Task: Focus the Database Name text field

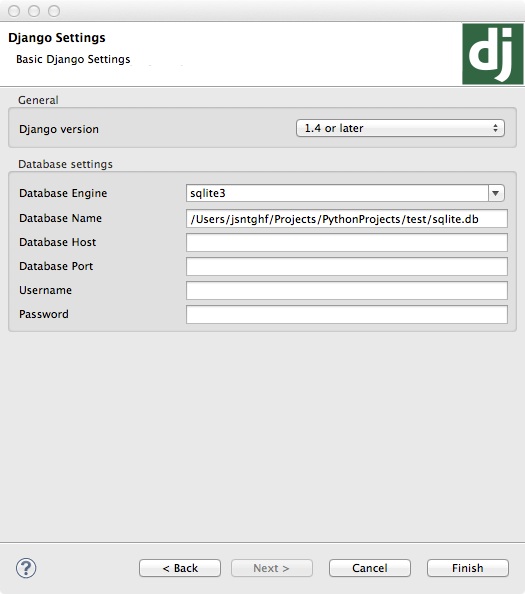Action: [347, 219]
